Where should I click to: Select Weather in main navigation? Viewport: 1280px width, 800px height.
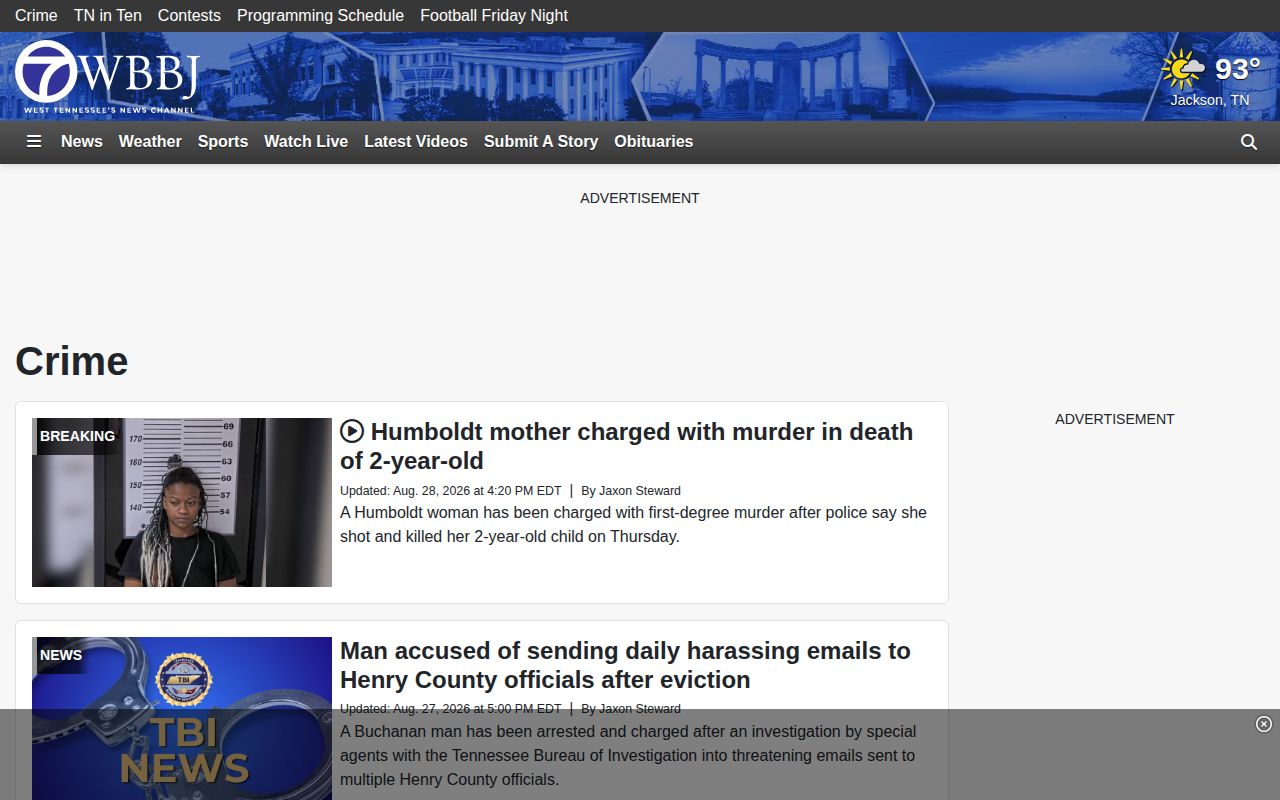pyautogui.click(x=150, y=142)
